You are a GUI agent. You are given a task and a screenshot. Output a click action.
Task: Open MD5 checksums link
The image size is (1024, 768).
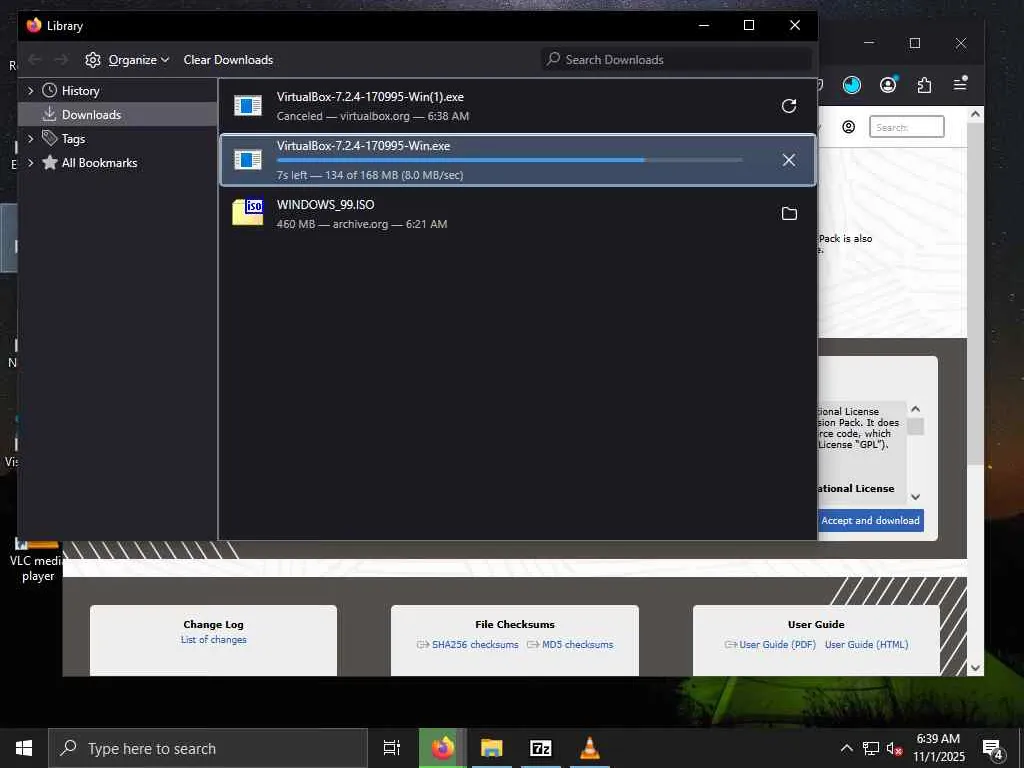pyautogui.click(x=577, y=645)
